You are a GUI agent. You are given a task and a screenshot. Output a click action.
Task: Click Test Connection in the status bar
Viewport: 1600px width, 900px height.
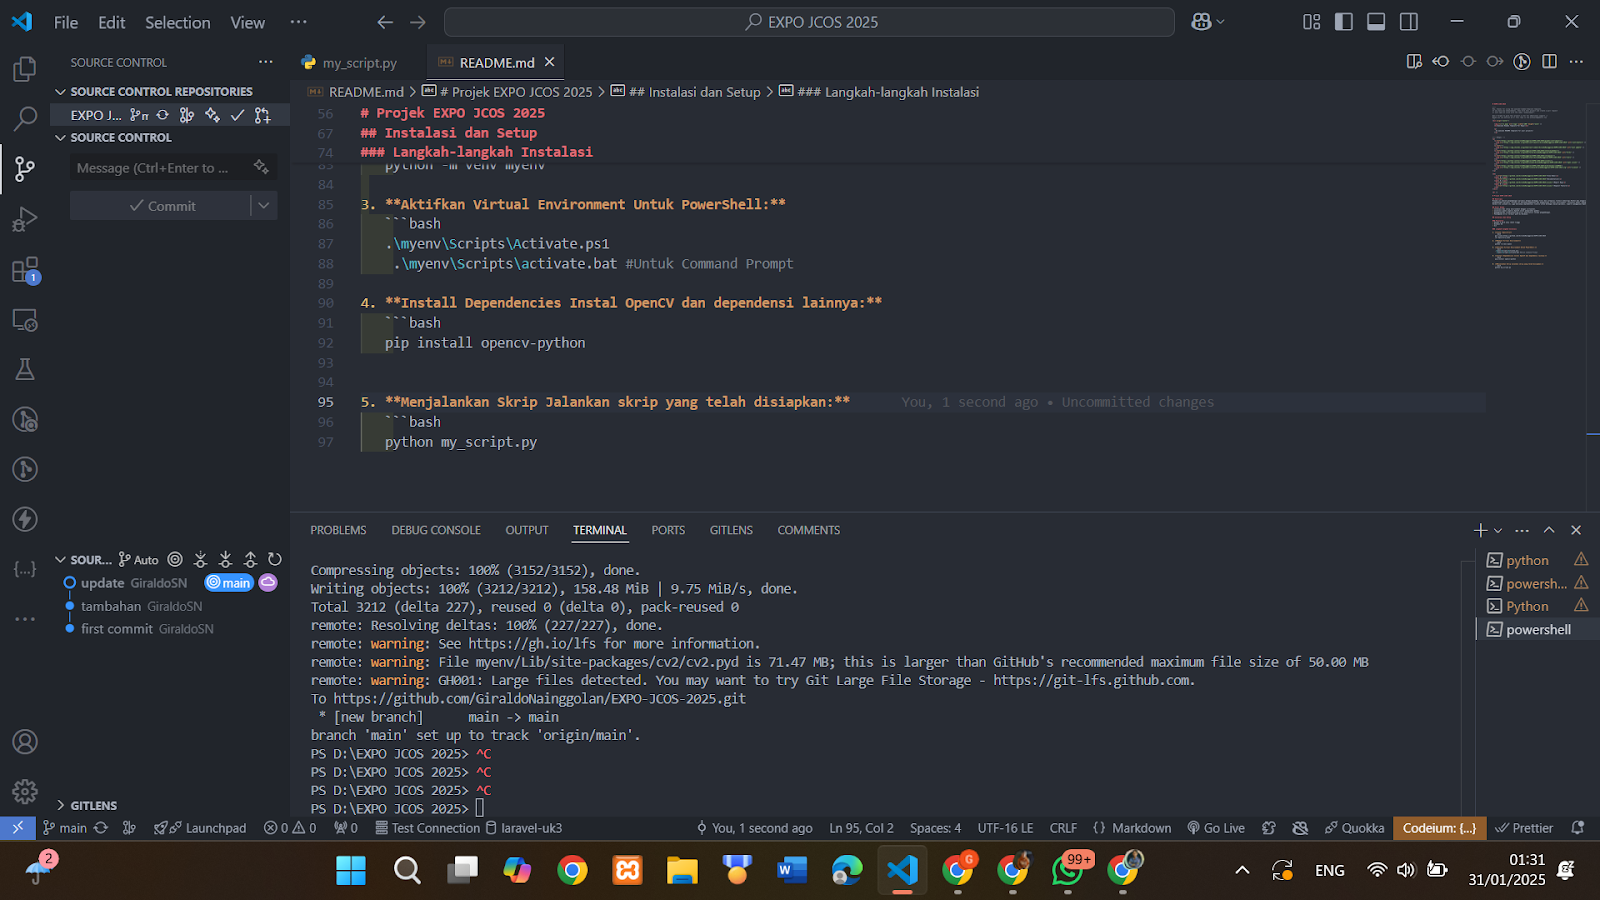point(428,828)
